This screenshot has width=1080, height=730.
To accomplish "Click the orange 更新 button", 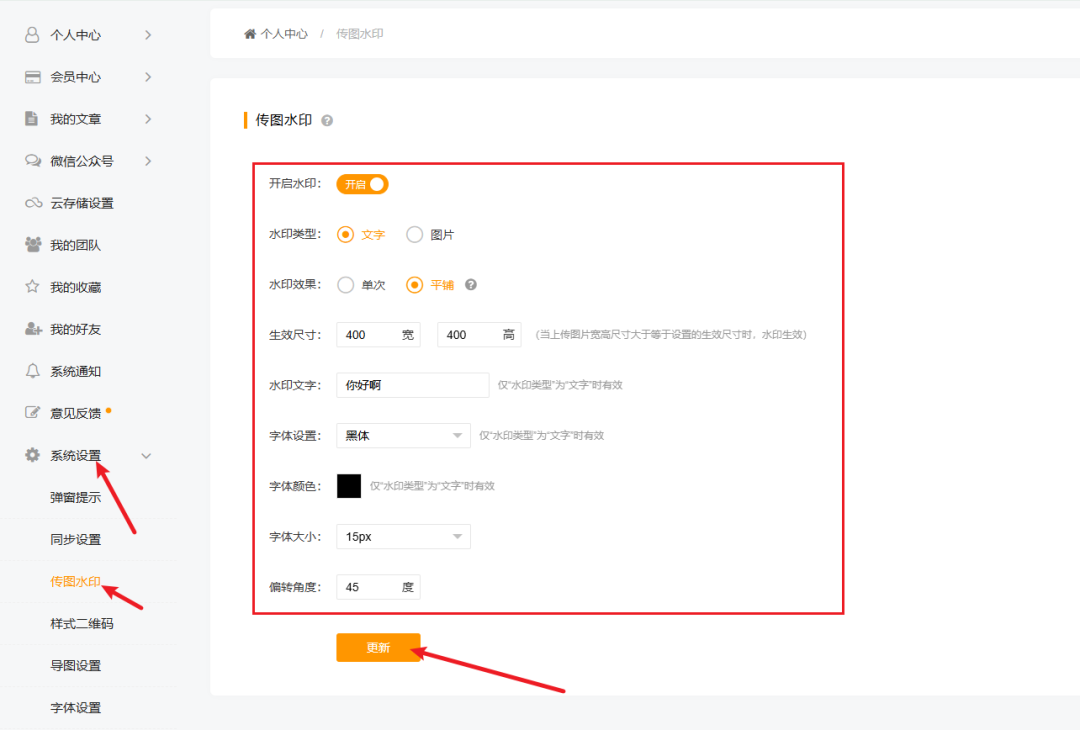I will point(378,648).
